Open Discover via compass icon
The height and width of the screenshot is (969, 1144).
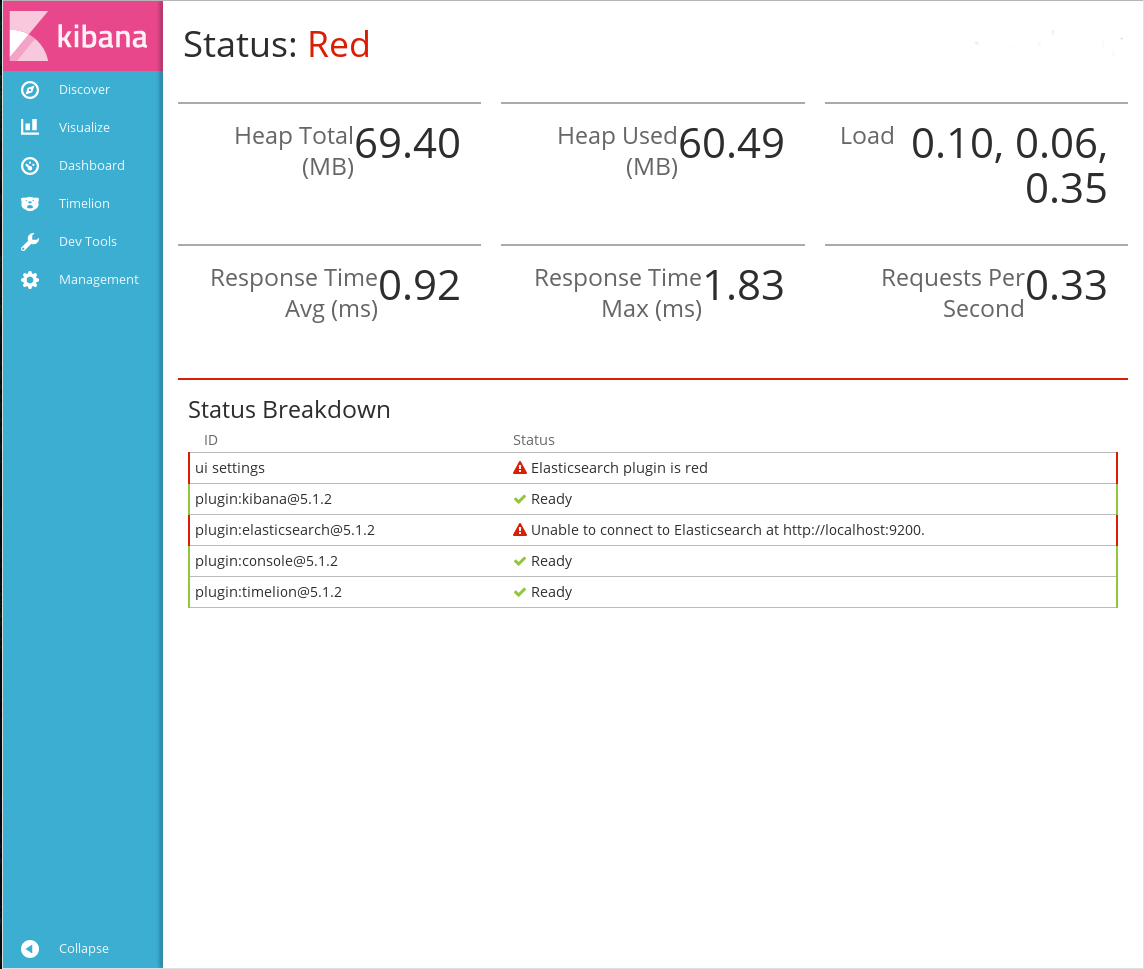pos(30,90)
